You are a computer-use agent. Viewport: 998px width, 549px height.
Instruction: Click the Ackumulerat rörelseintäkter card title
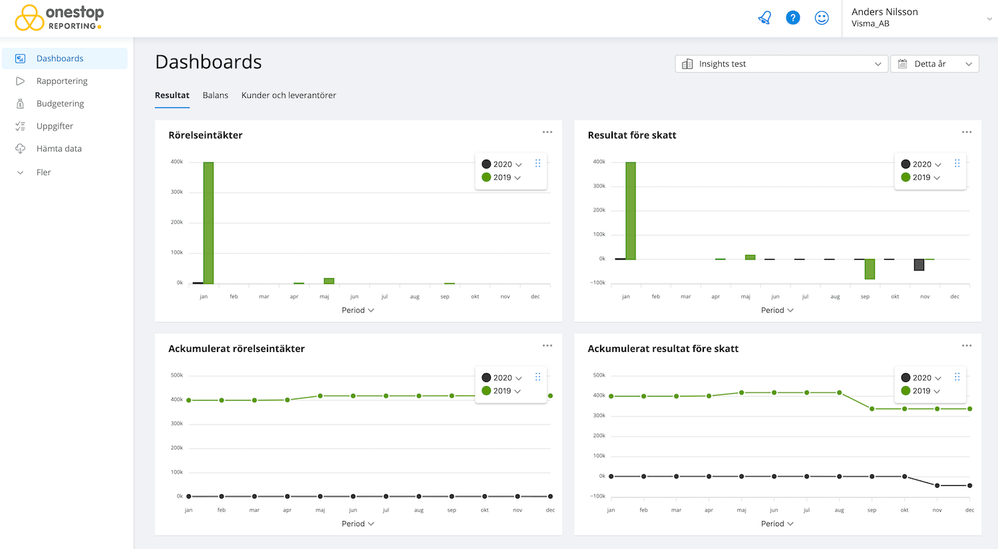click(236, 349)
